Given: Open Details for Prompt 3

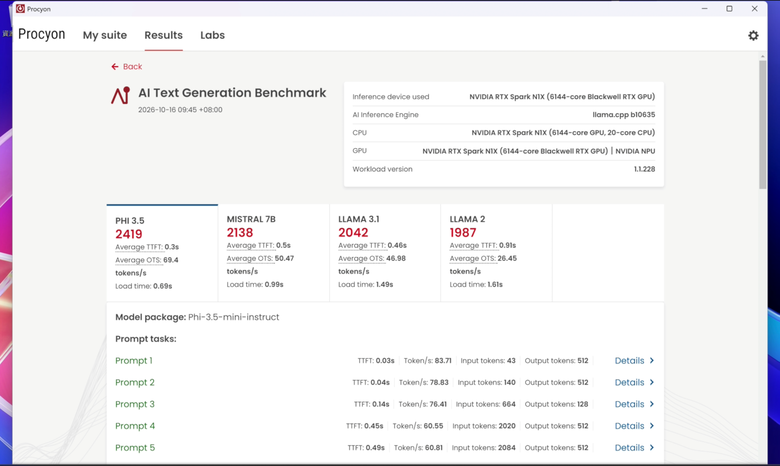Looking at the screenshot, I should [x=629, y=404].
